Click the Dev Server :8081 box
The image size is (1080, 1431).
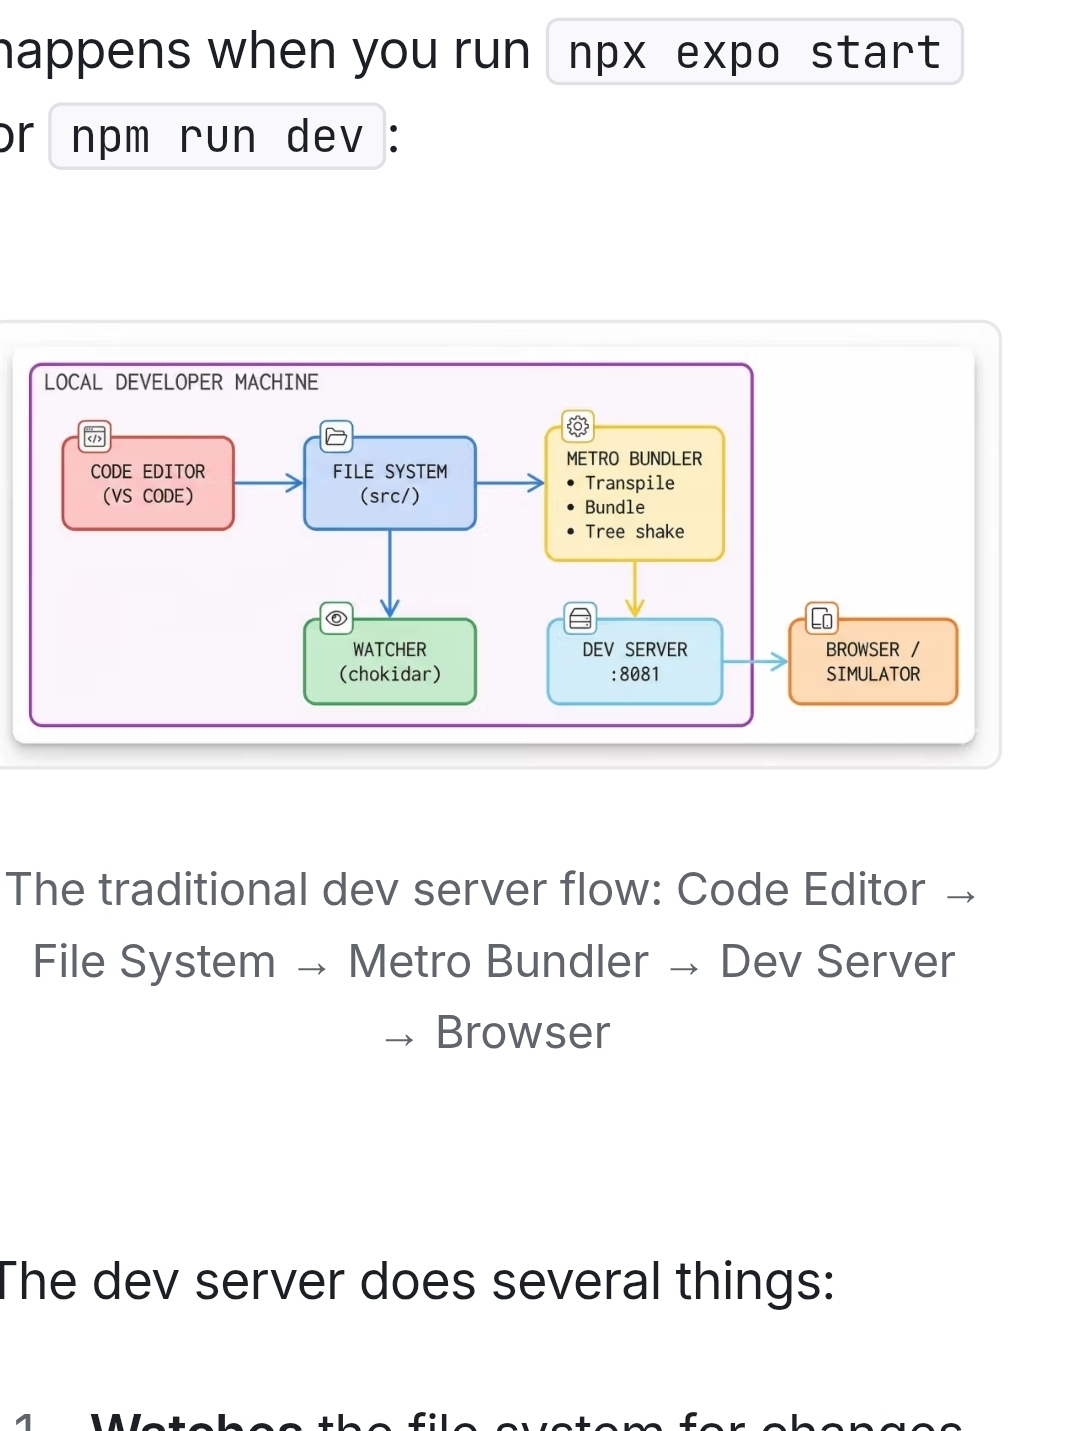634,662
